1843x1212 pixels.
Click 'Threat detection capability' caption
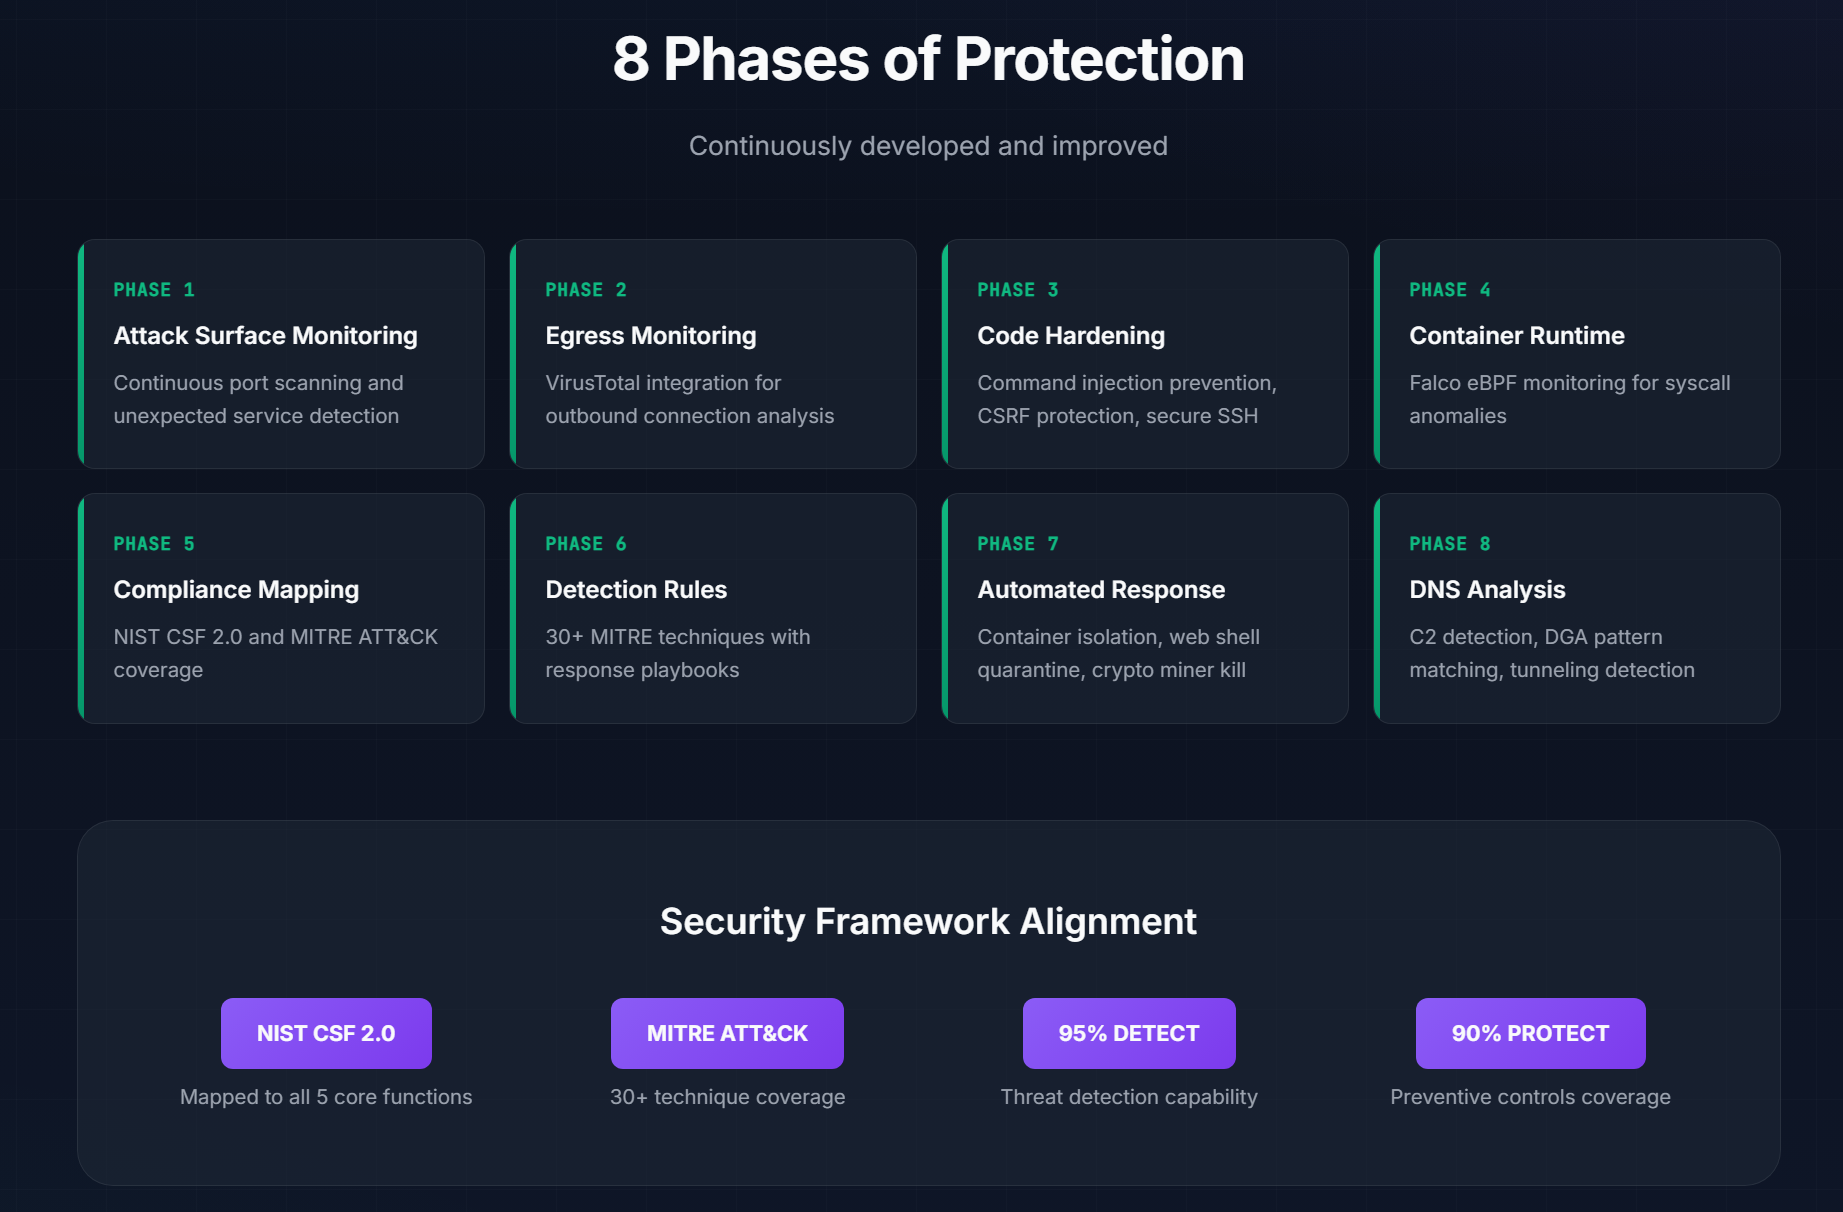coord(1129,1097)
